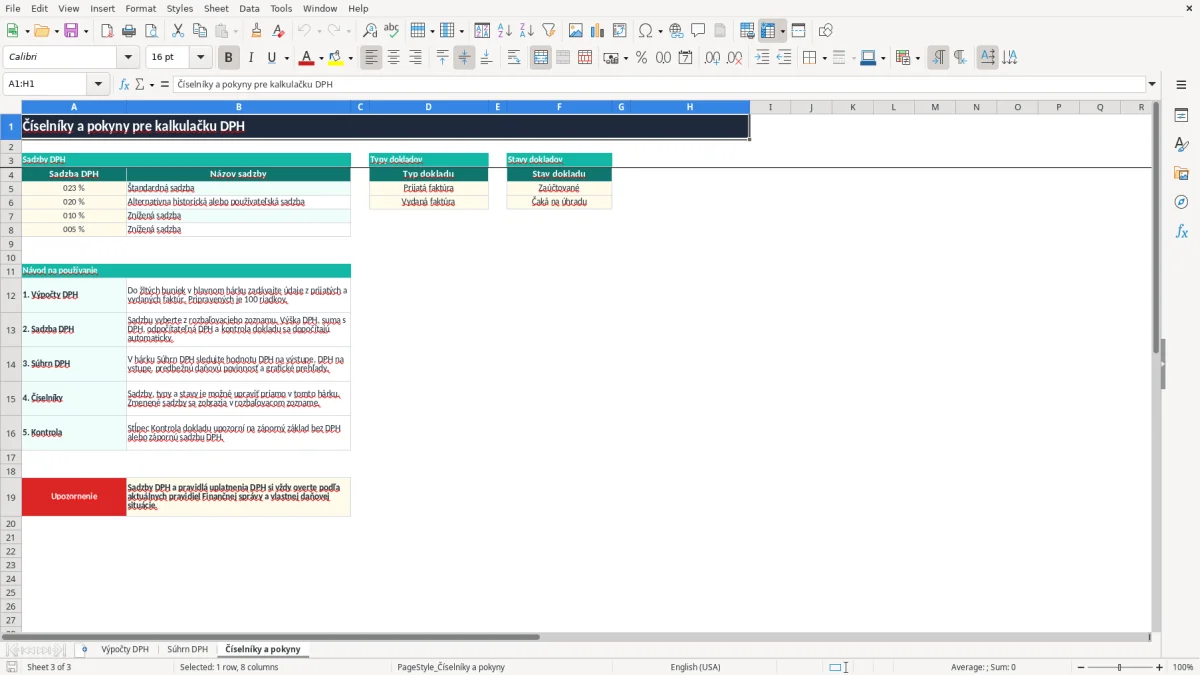Click the Clone Formatting paintbrush icon
The height and width of the screenshot is (675, 1200).
256,31
